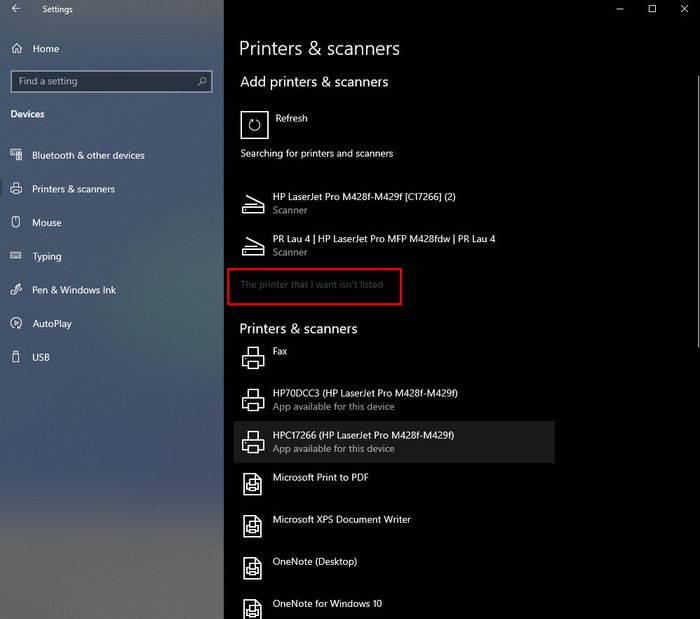The image size is (700, 619).
Task: Click the Bluetooth devices sidebar icon
Action: [x=16, y=154]
